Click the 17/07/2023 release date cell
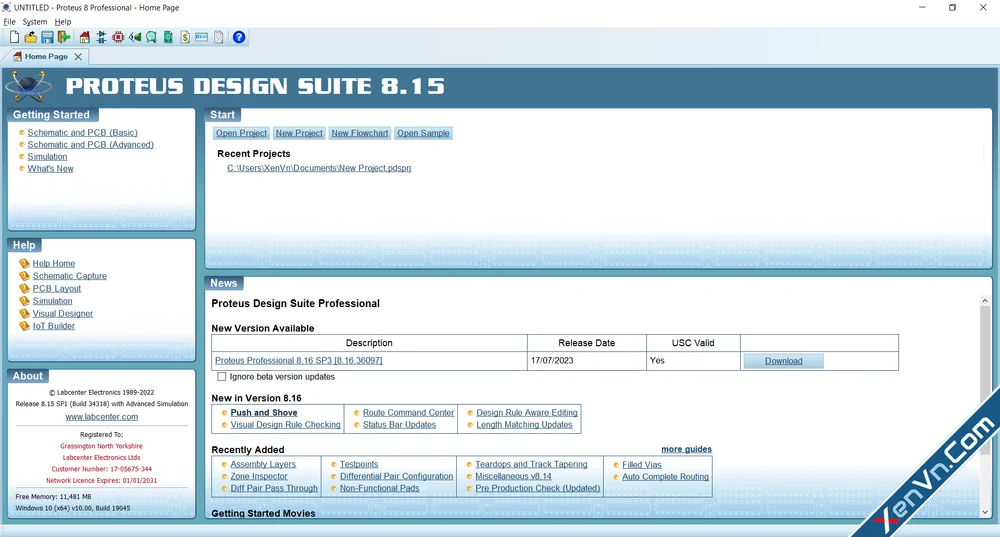This screenshot has width=1000, height=537. coord(587,361)
